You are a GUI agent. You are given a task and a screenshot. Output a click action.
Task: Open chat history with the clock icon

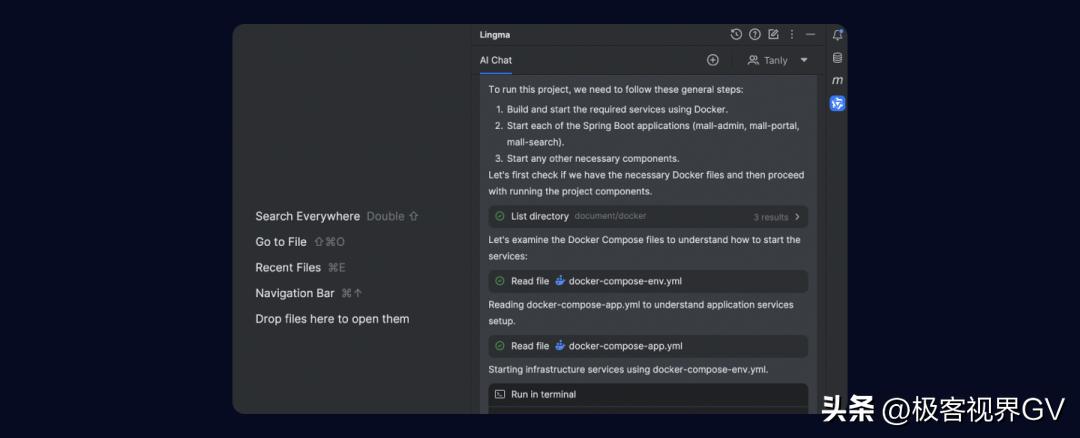tap(736, 34)
